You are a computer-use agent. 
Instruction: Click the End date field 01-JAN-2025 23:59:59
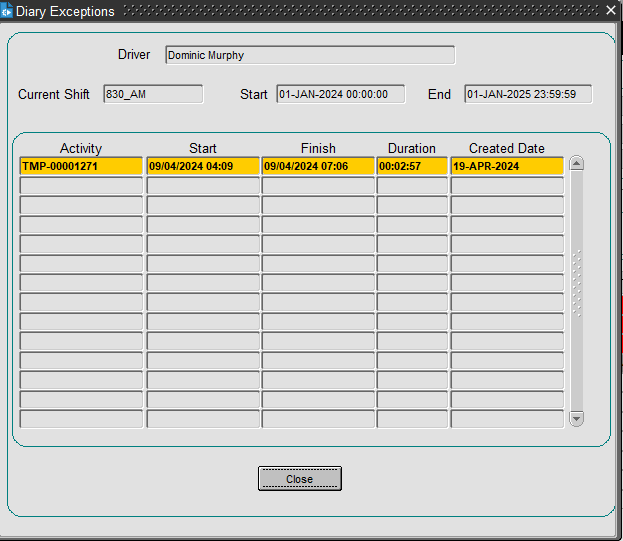(x=528, y=94)
